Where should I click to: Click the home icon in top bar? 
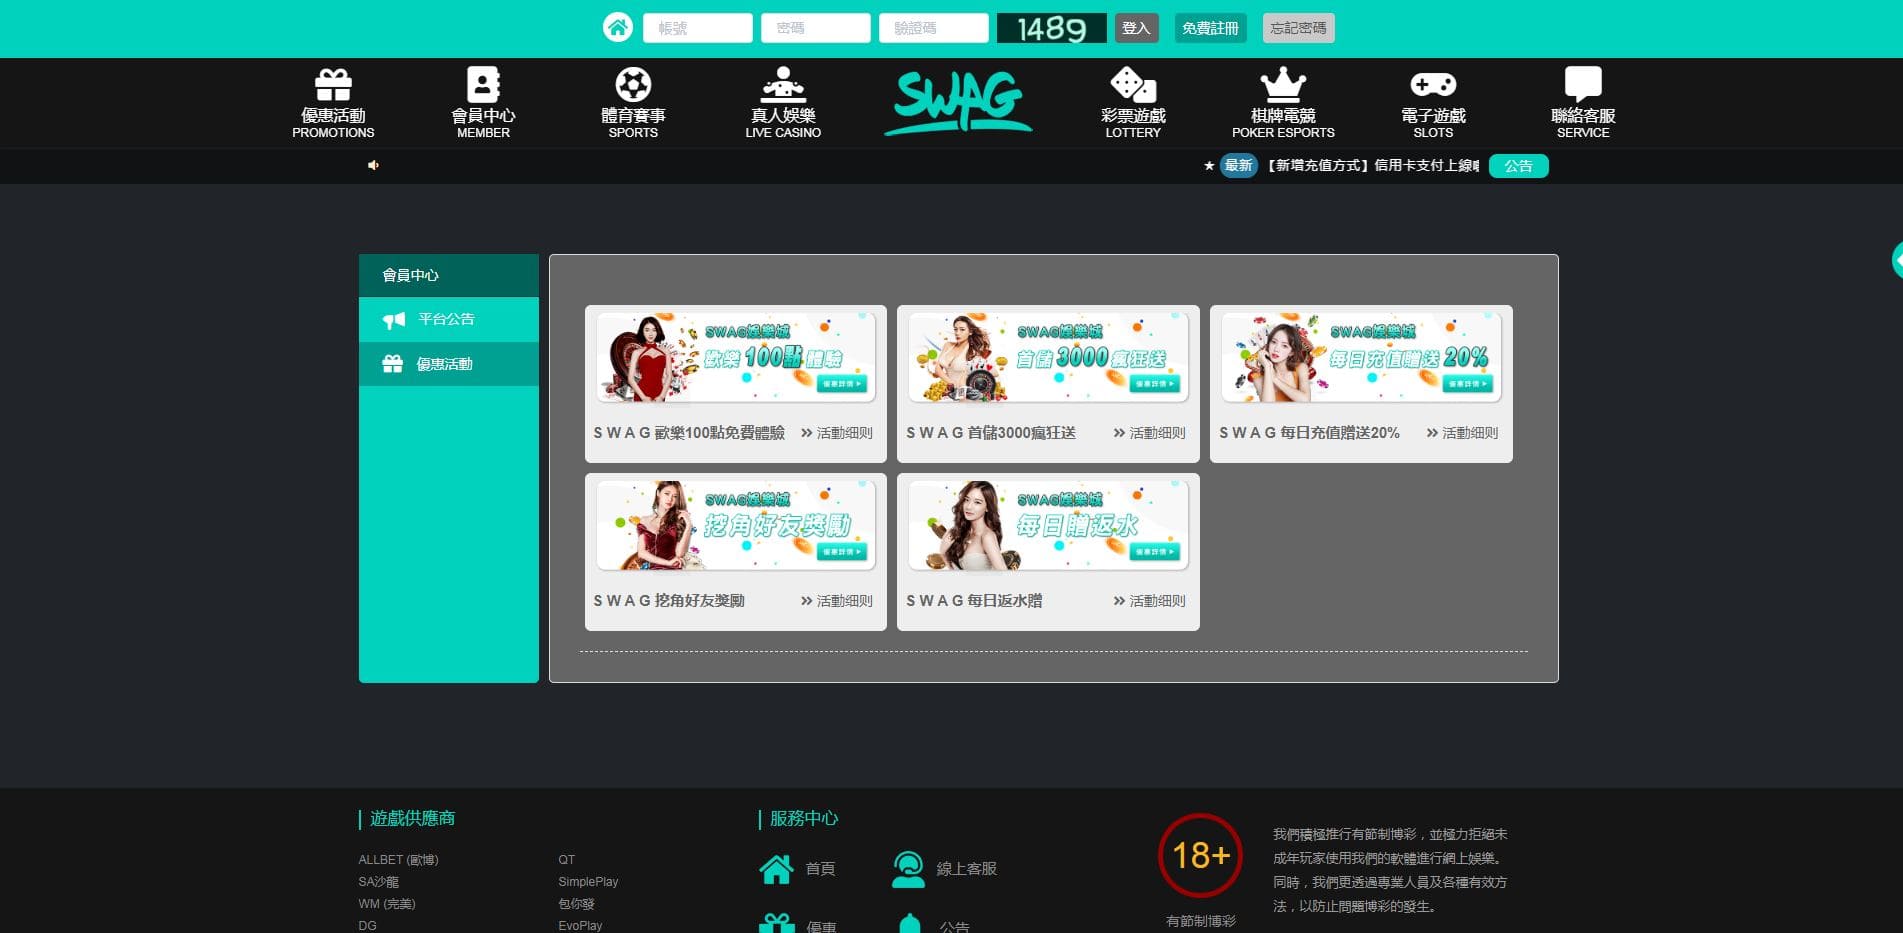tap(617, 28)
